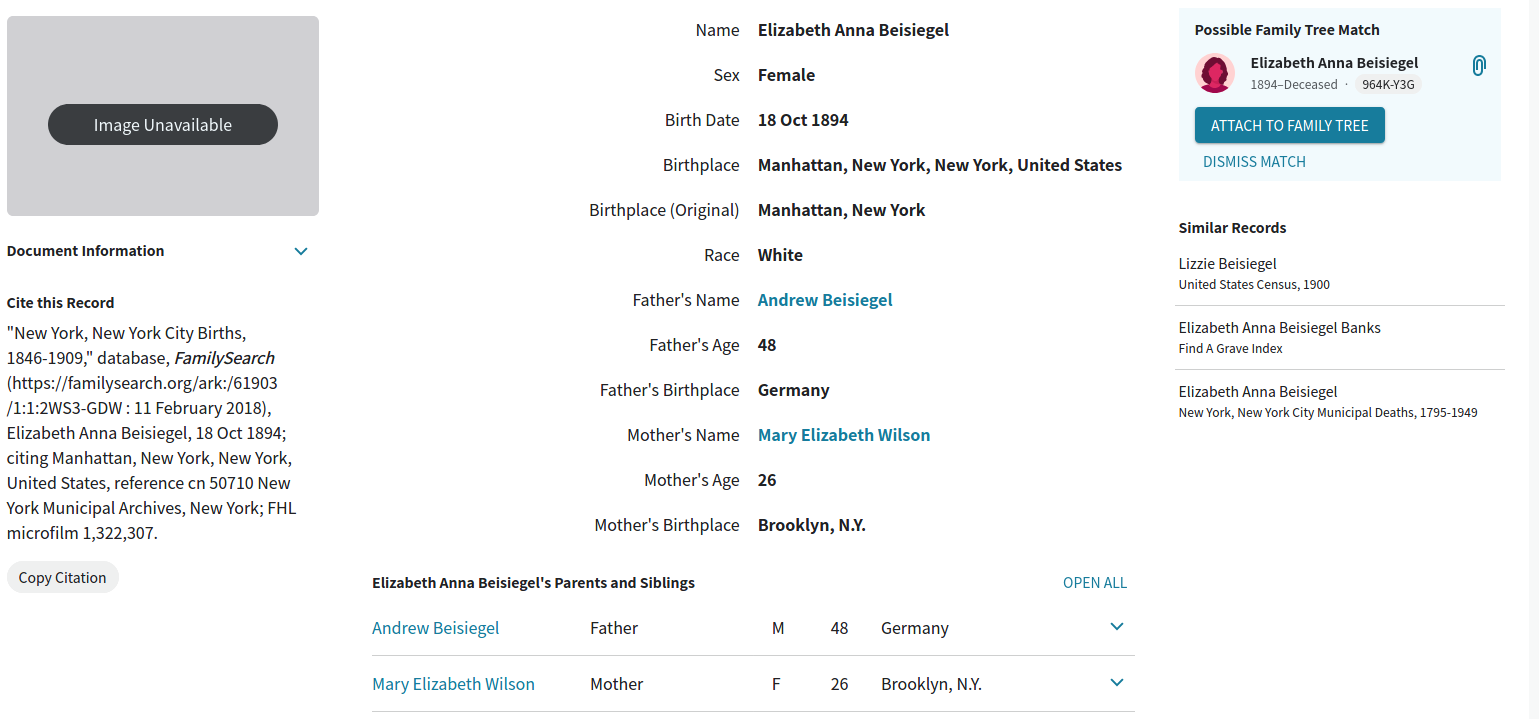The width and height of the screenshot is (1539, 719).
Task: Open Mary Elizabeth Wilson in the parents table
Action: tap(453, 684)
